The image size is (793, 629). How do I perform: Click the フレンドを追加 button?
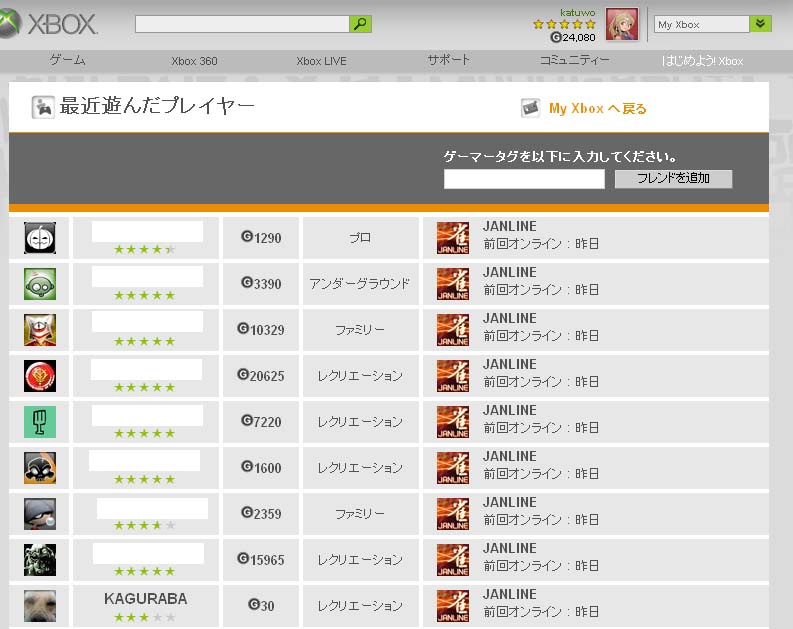point(673,178)
